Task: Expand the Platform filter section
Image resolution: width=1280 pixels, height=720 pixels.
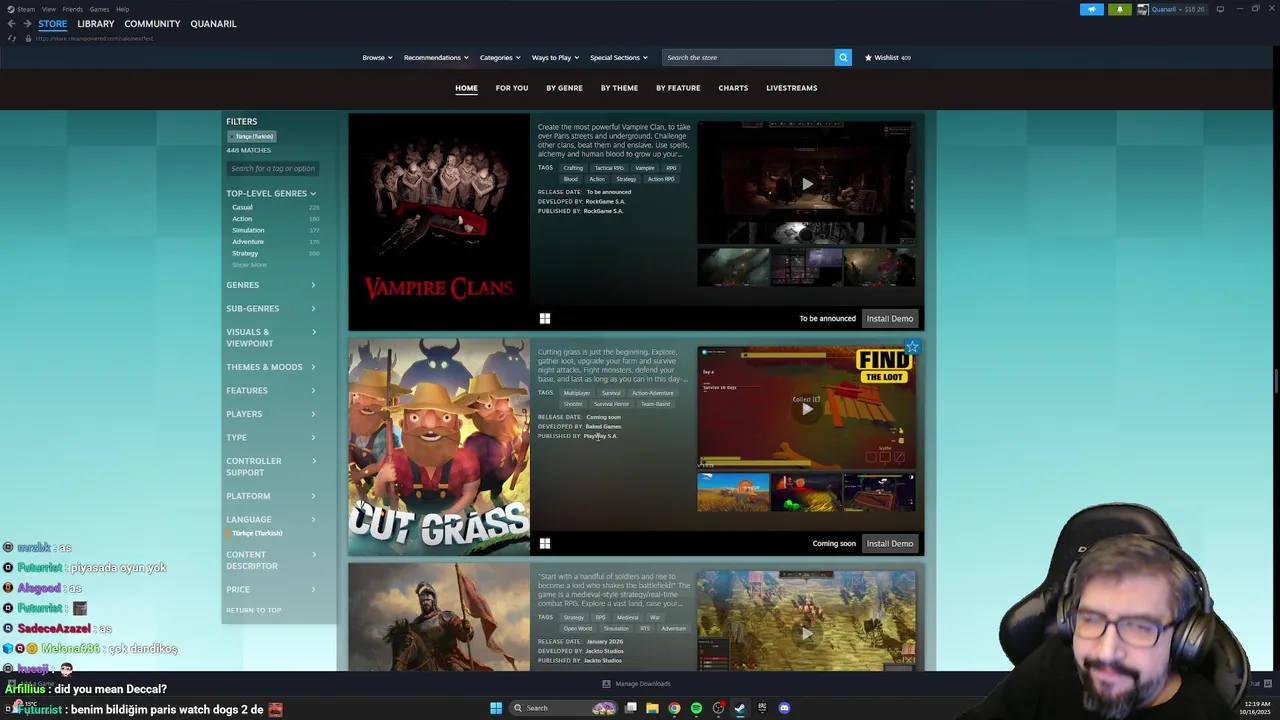Action: (271, 496)
